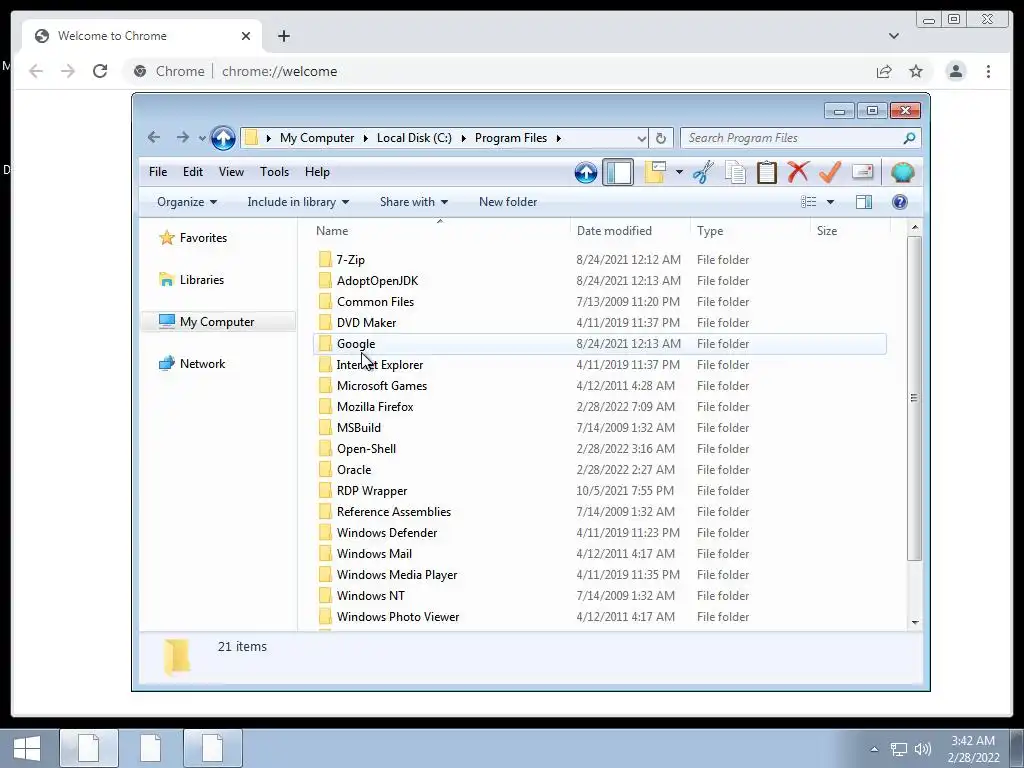Select the Open-Shell folder name
This screenshot has height=768, width=1024.
(366, 449)
